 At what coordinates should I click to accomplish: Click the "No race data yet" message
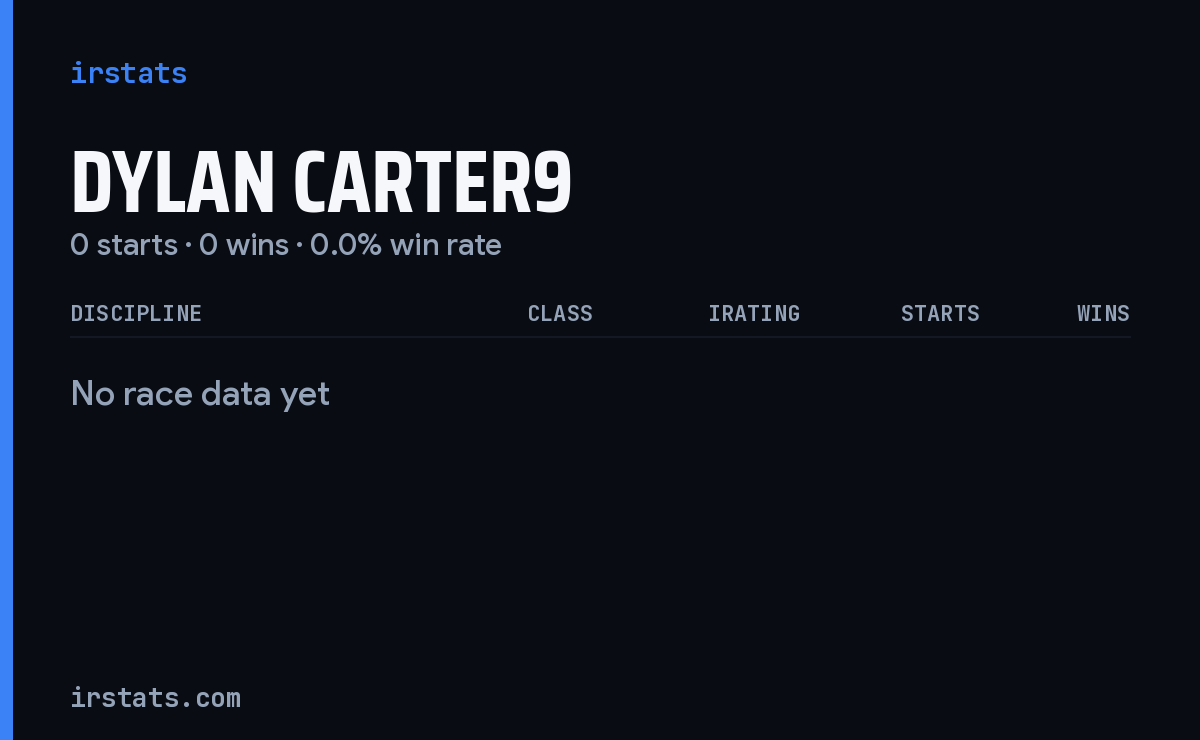pos(200,394)
